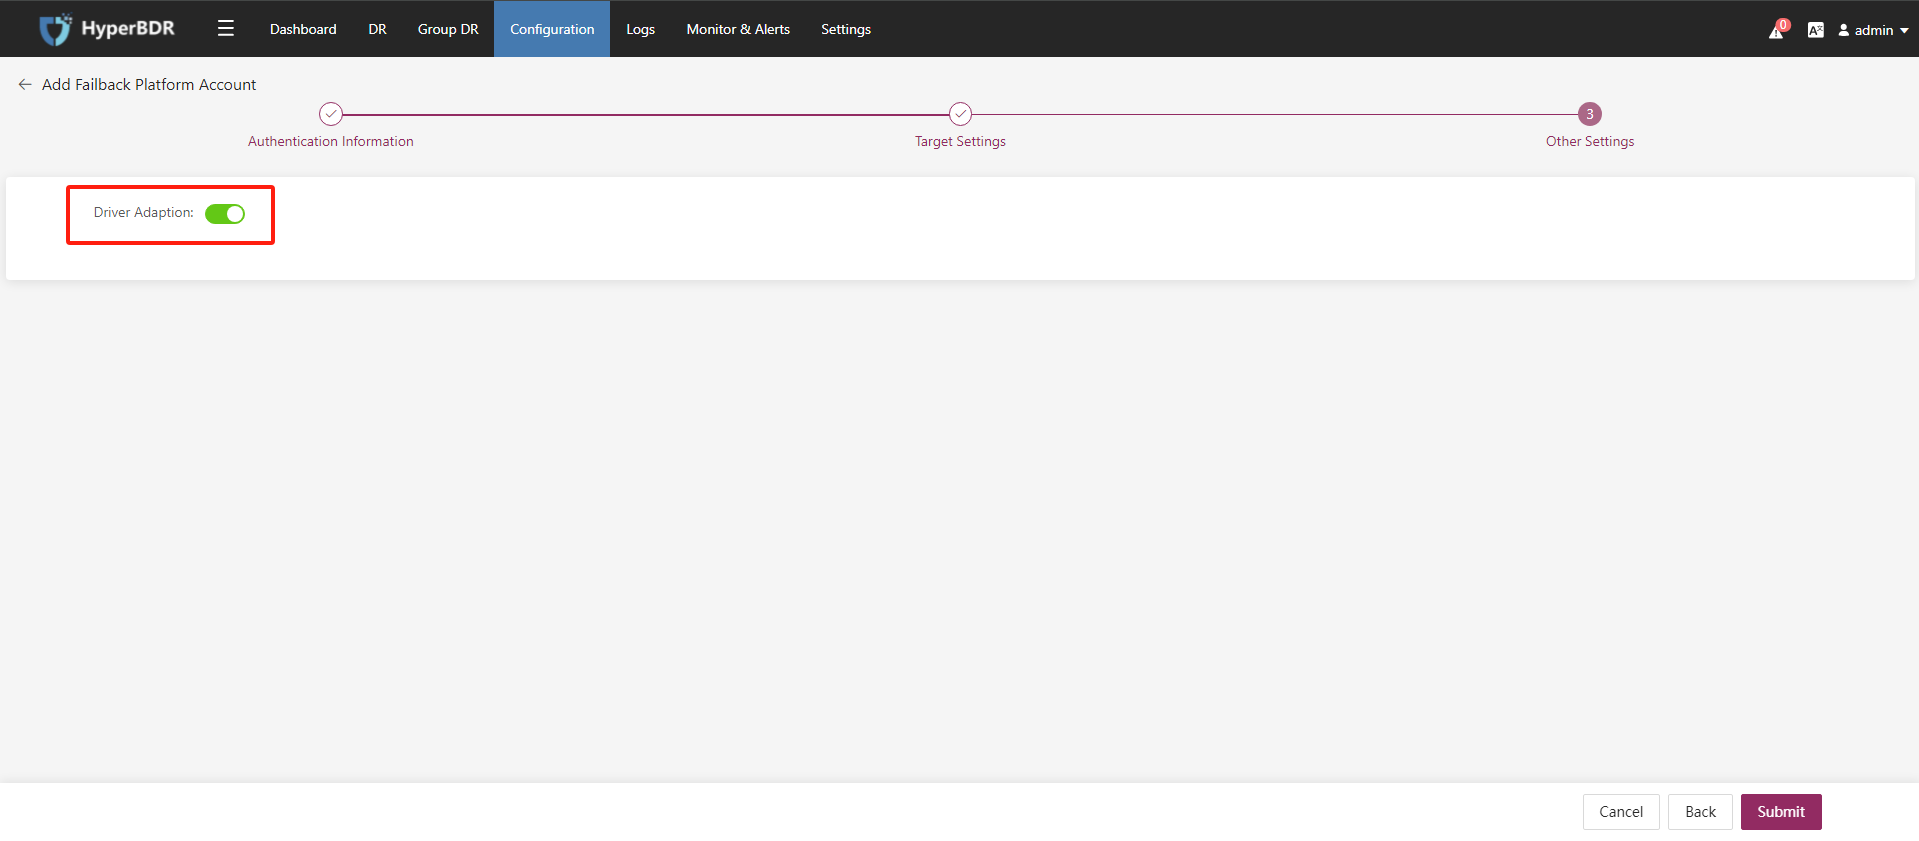Click the Authentication Information step checkmark circle
This screenshot has width=1919, height=841.
[x=331, y=114]
